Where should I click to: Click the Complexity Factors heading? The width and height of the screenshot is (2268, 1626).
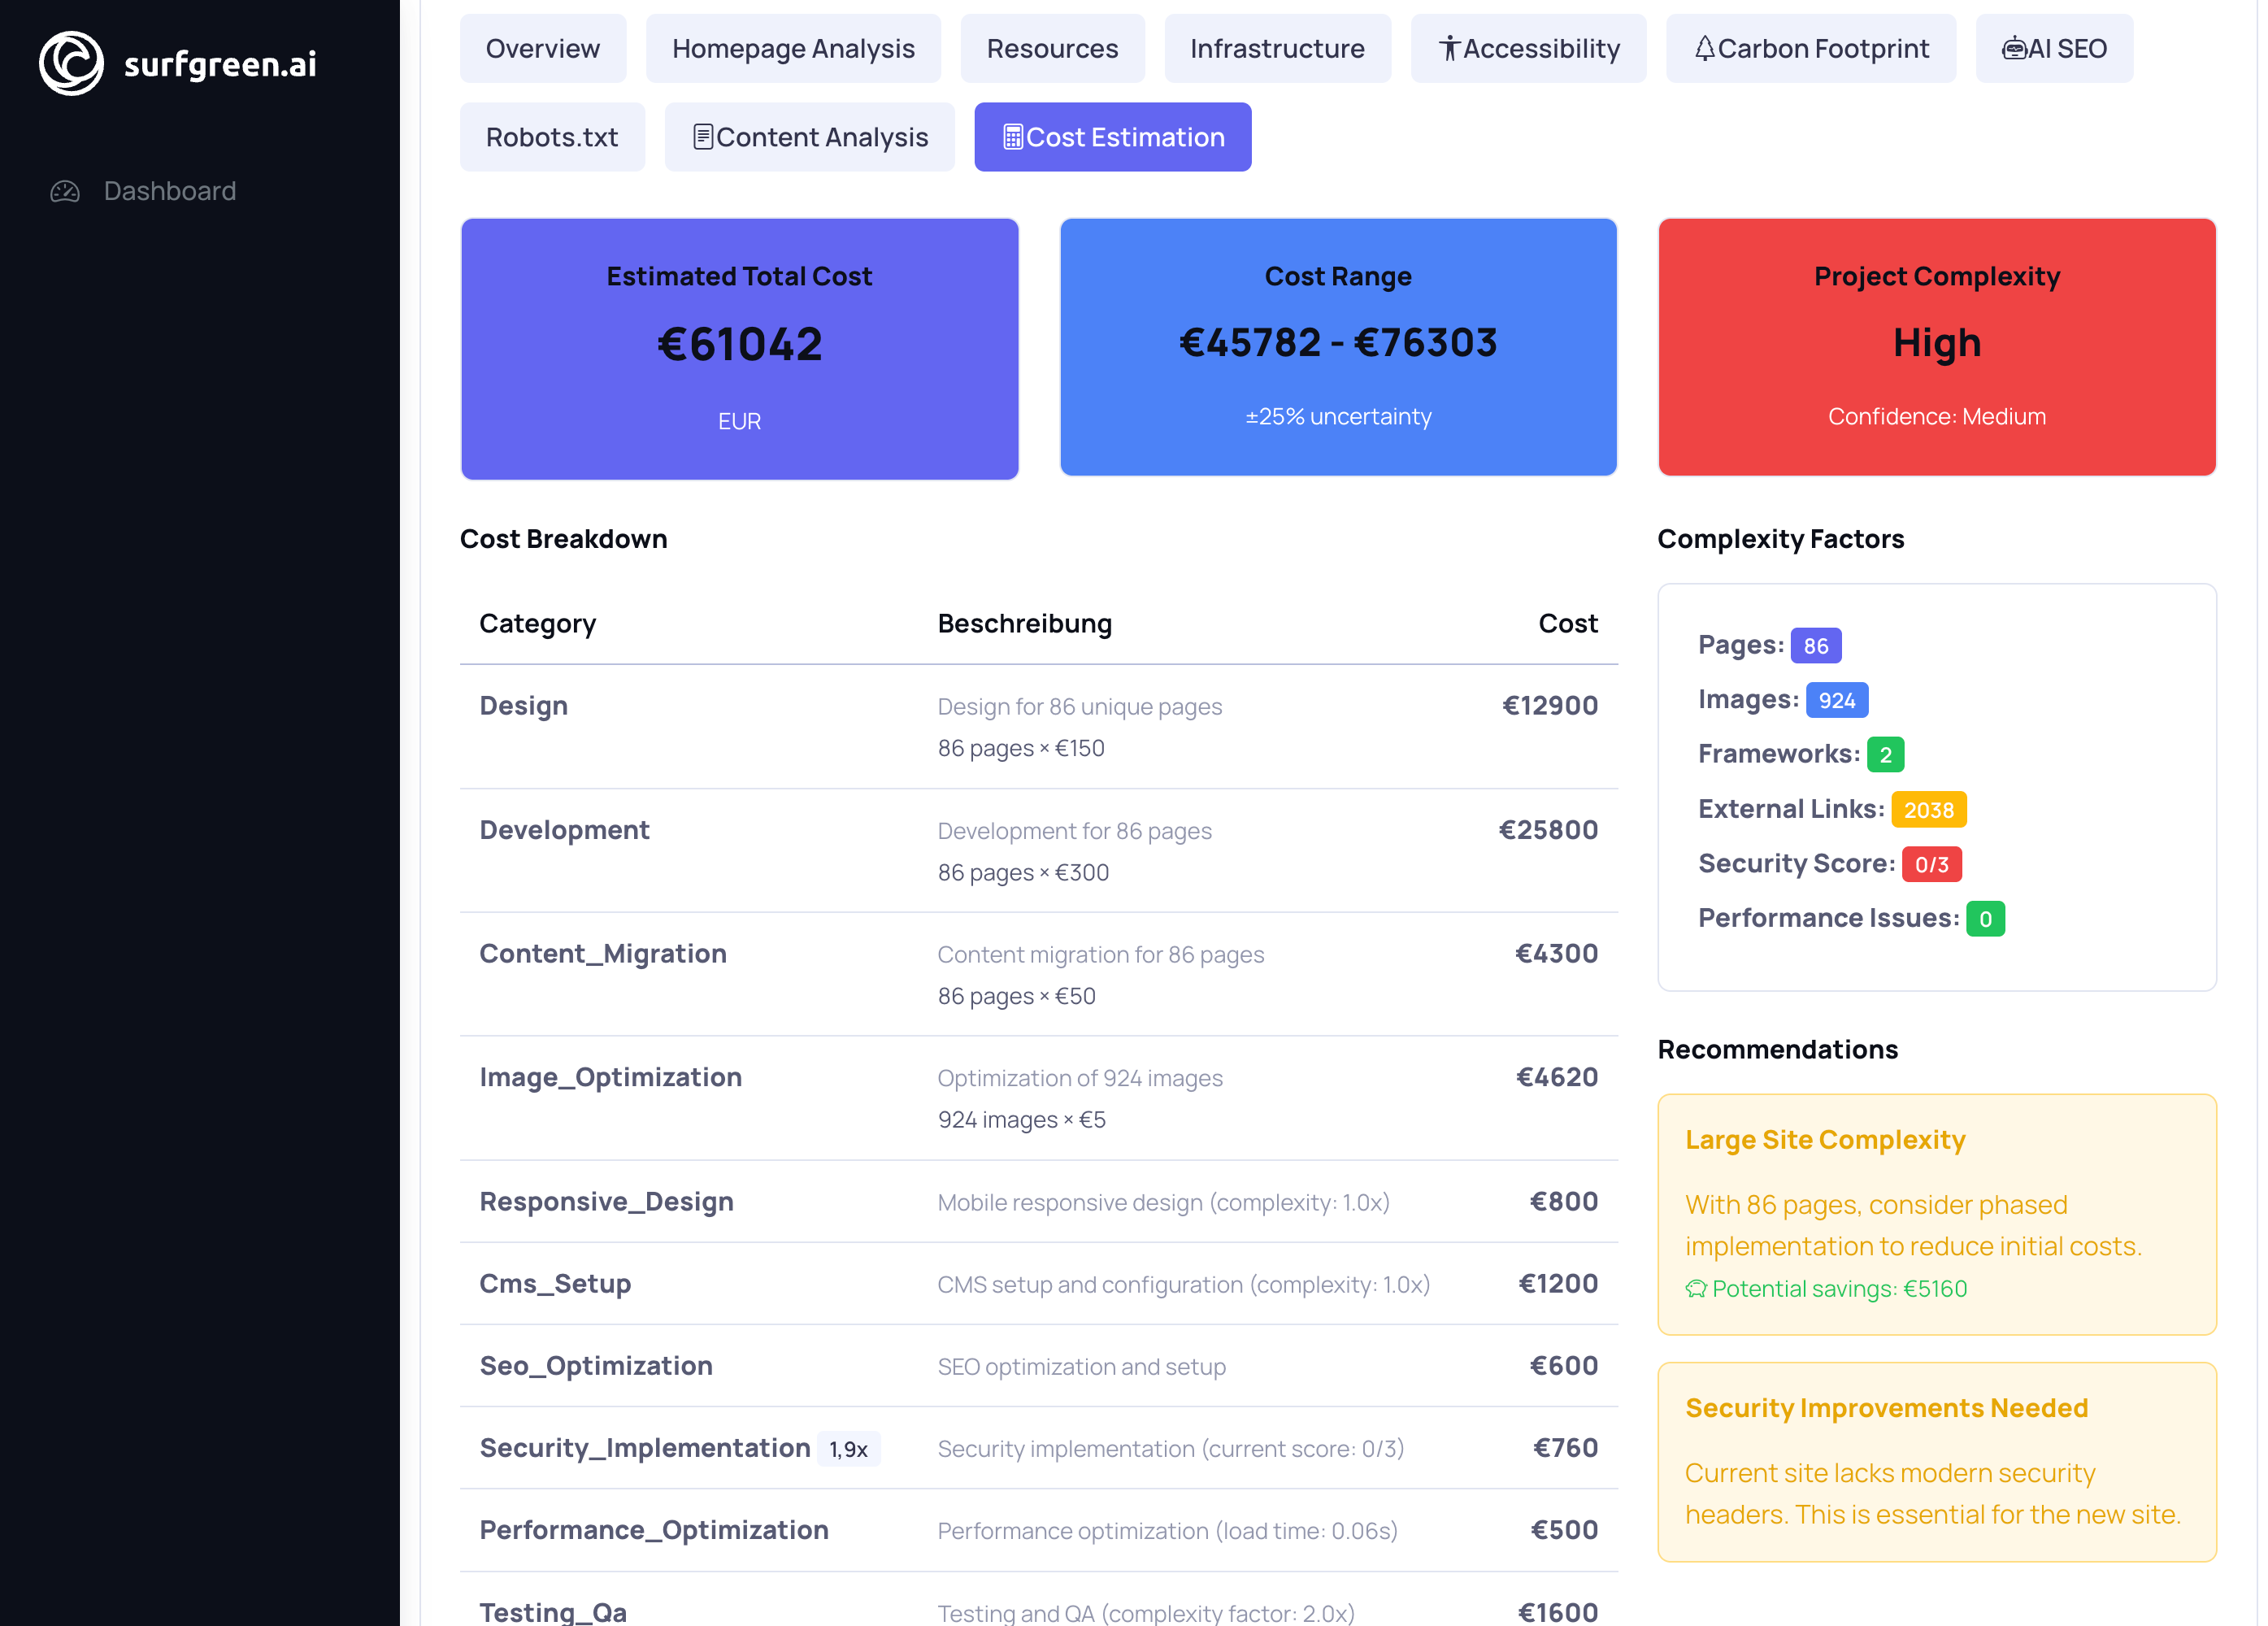[x=1780, y=539]
